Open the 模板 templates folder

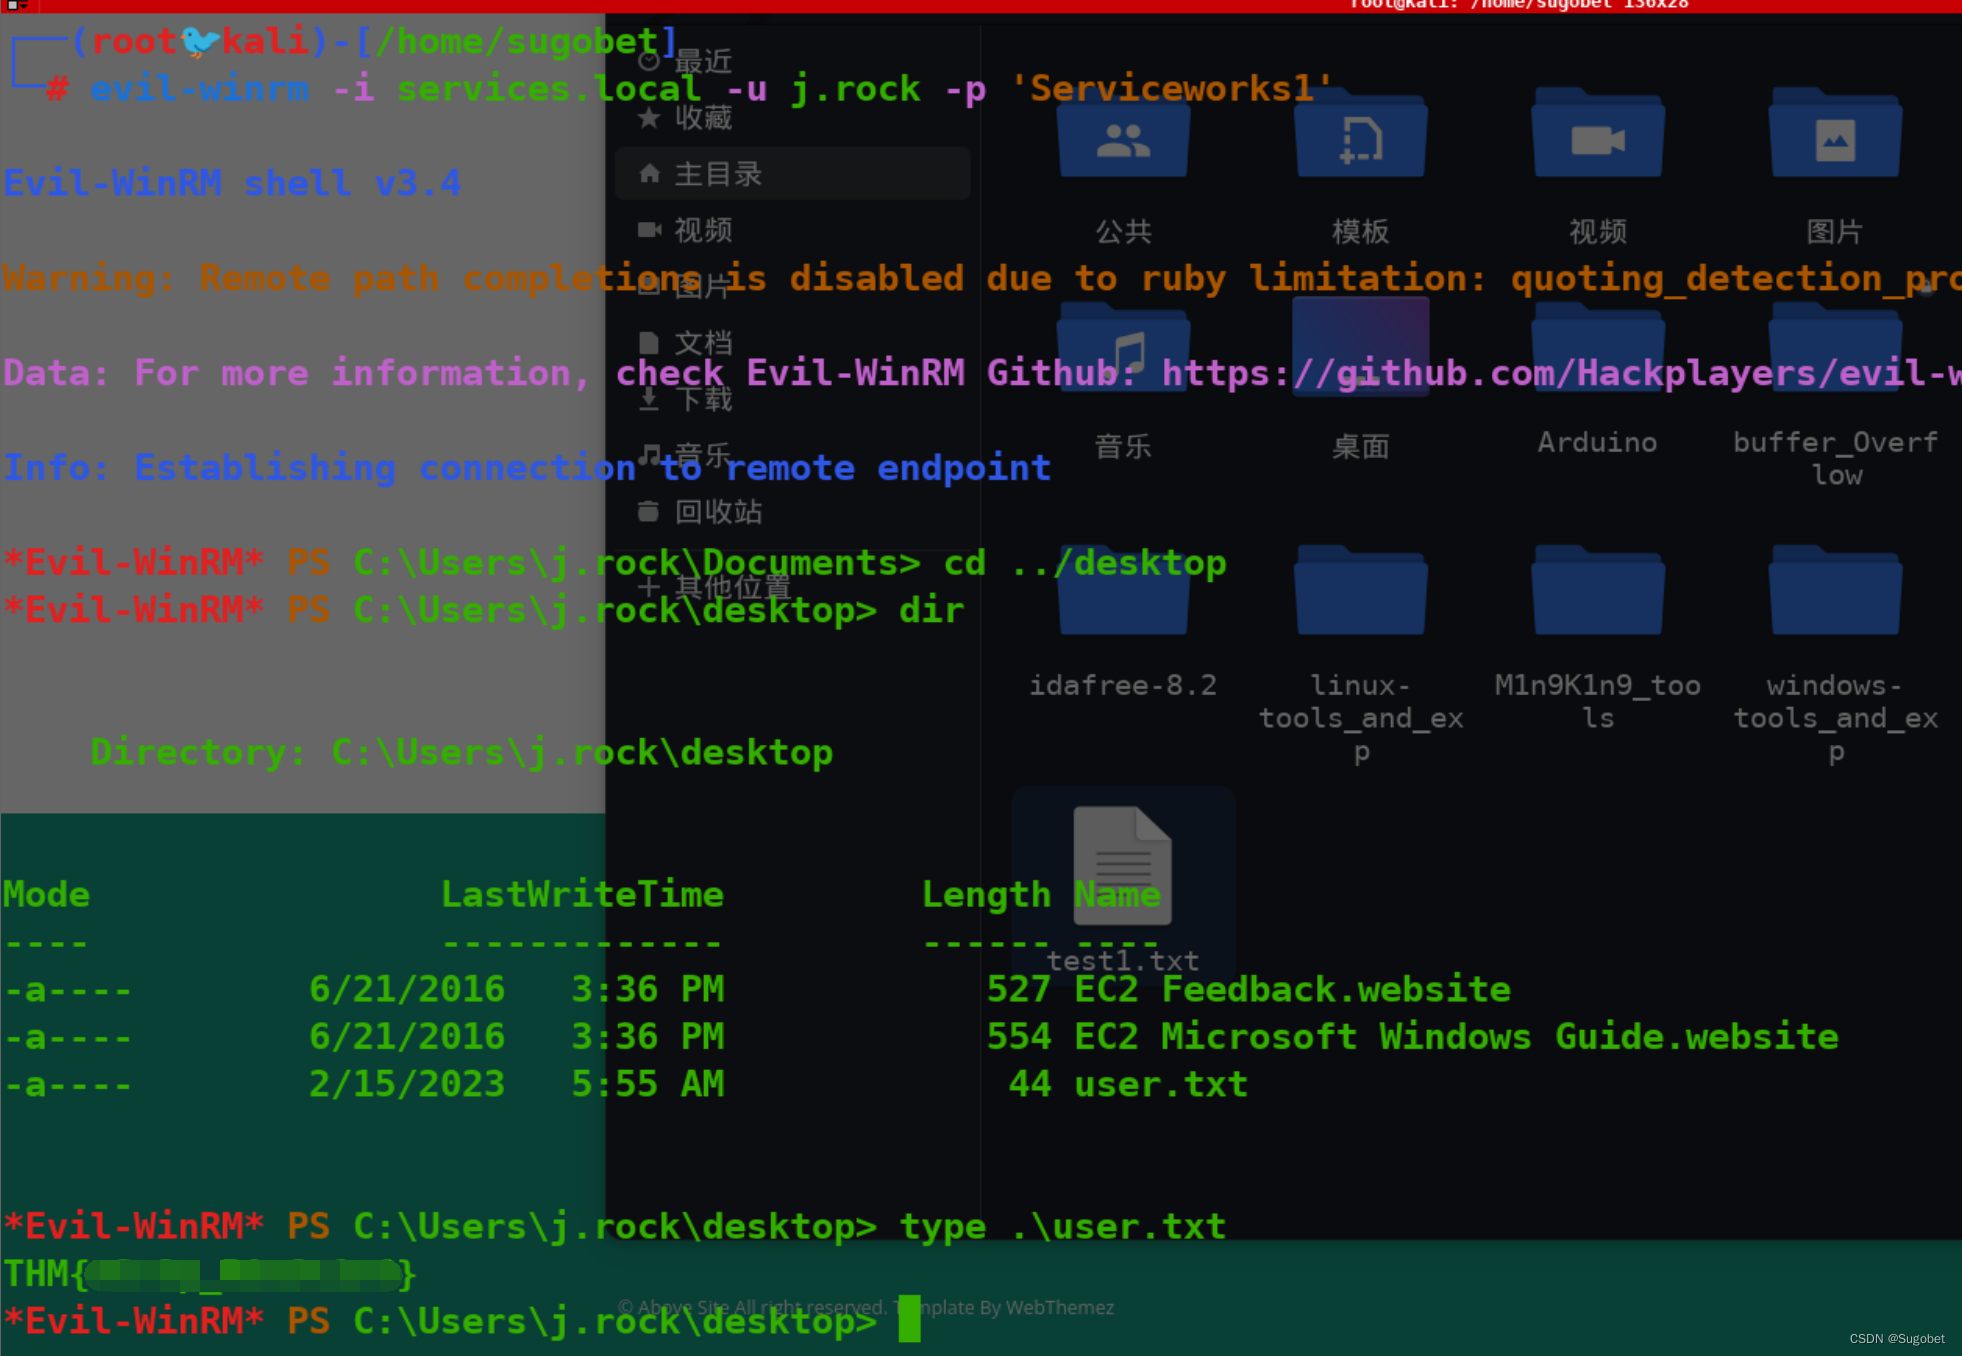(x=1360, y=135)
